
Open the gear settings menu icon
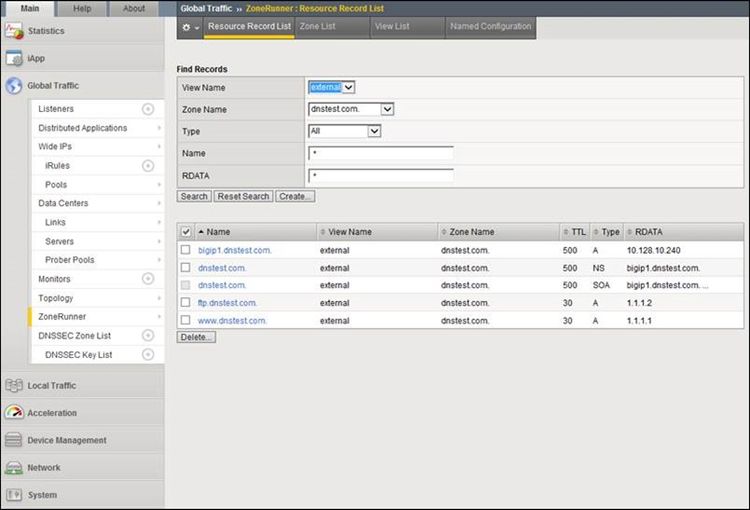(189, 27)
